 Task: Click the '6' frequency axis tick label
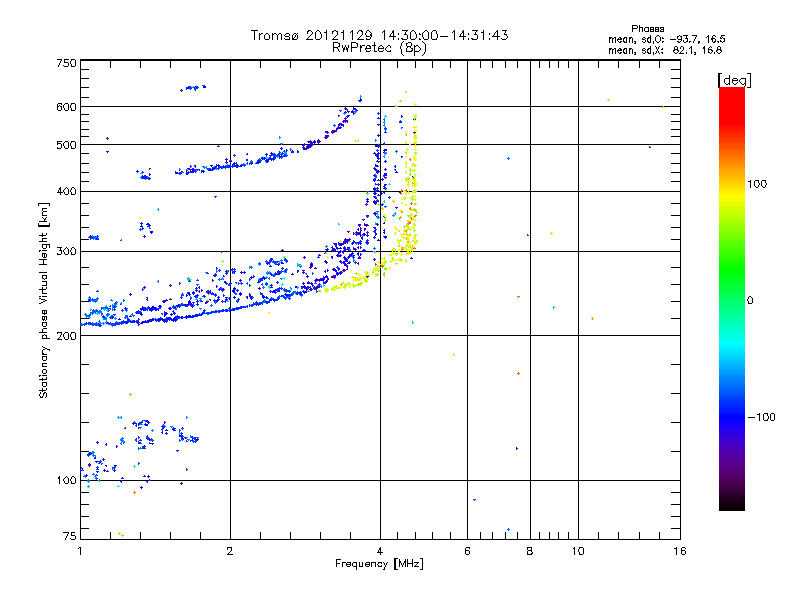[467, 551]
